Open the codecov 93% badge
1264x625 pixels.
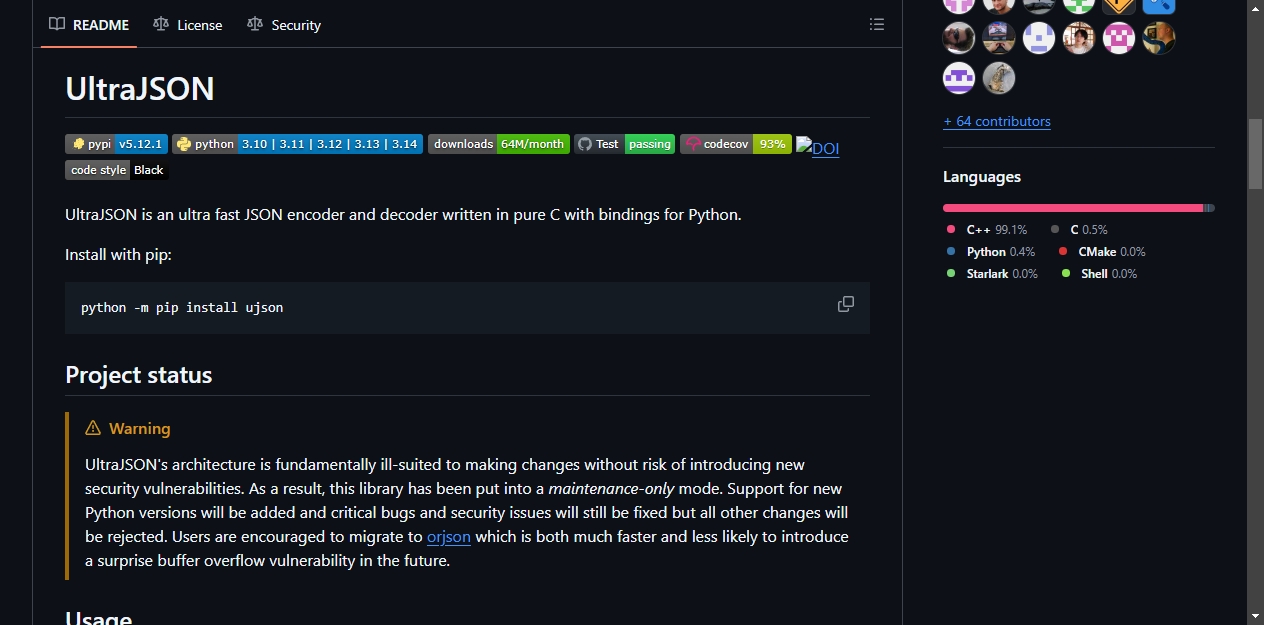[x=736, y=144]
